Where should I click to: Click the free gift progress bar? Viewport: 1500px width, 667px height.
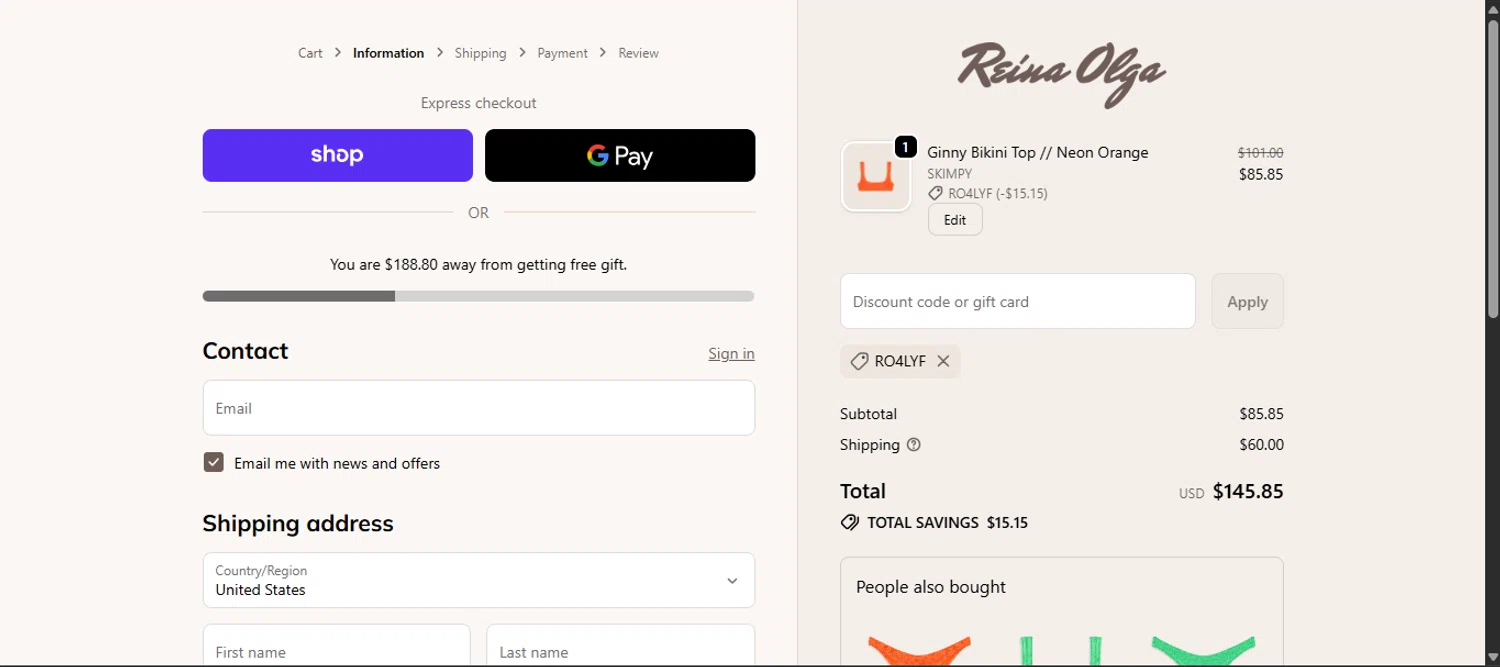478,296
